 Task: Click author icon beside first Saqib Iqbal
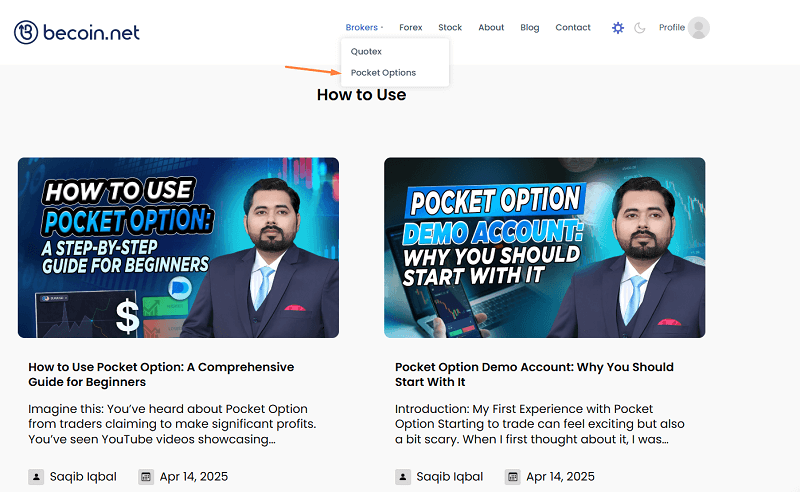pyautogui.click(x=36, y=477)
